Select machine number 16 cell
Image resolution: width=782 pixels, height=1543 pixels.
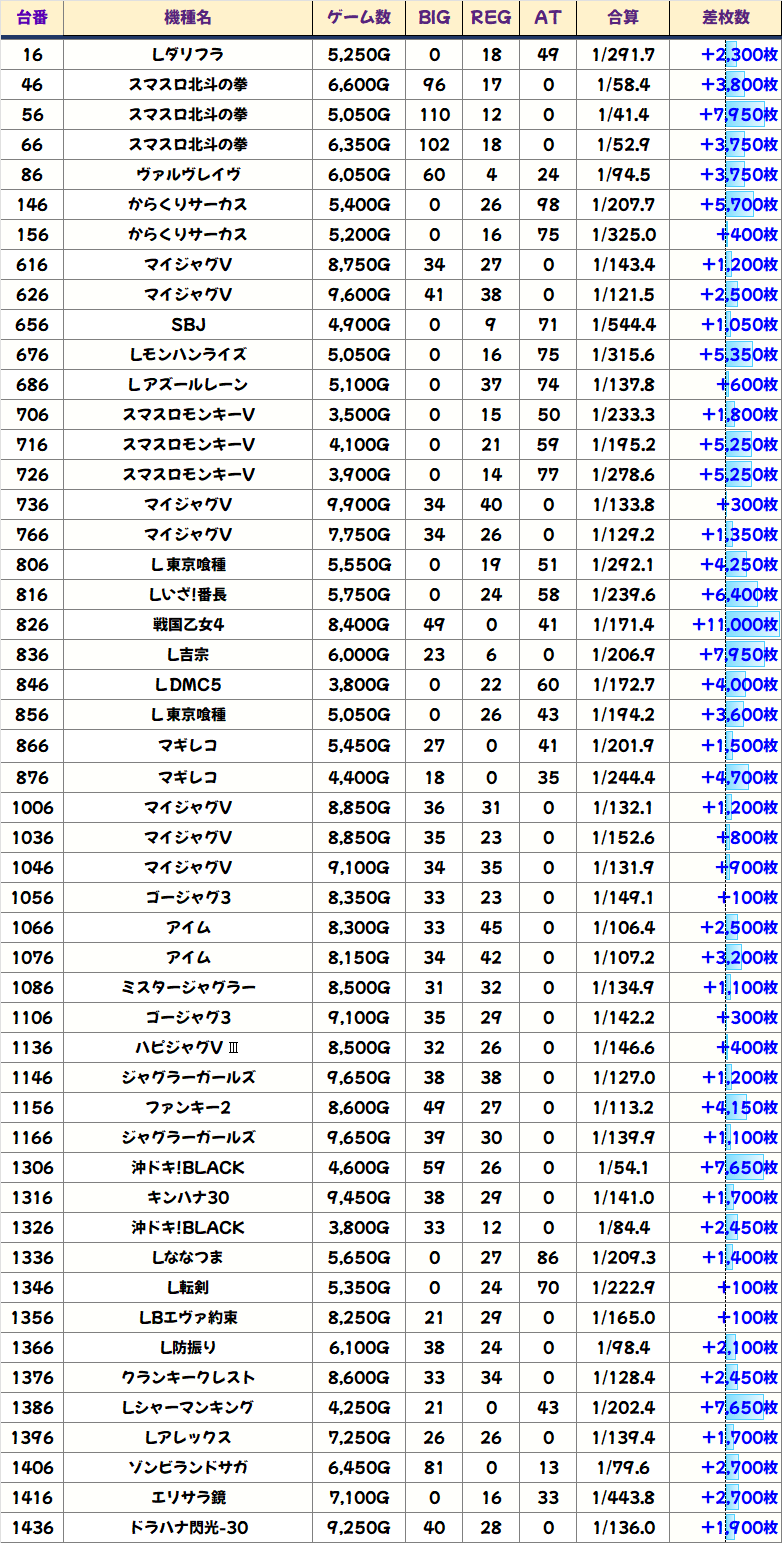31,55
